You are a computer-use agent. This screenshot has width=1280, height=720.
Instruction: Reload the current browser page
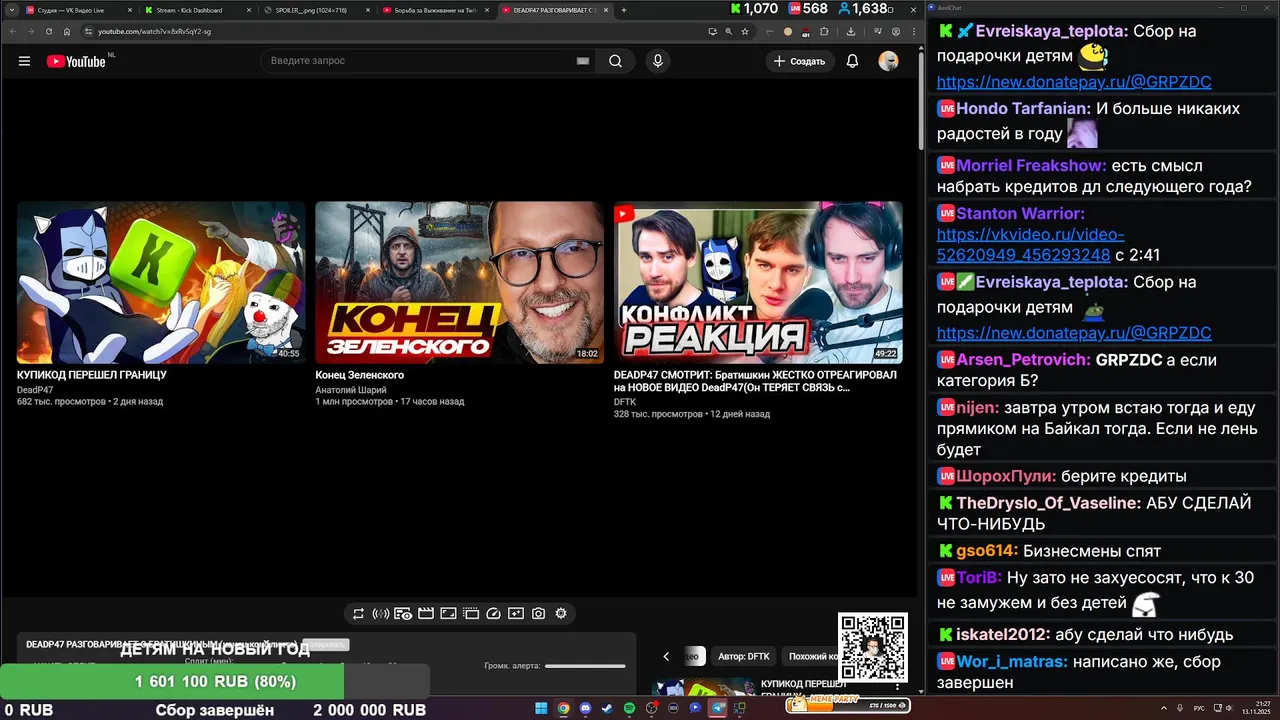pos(49,31)
